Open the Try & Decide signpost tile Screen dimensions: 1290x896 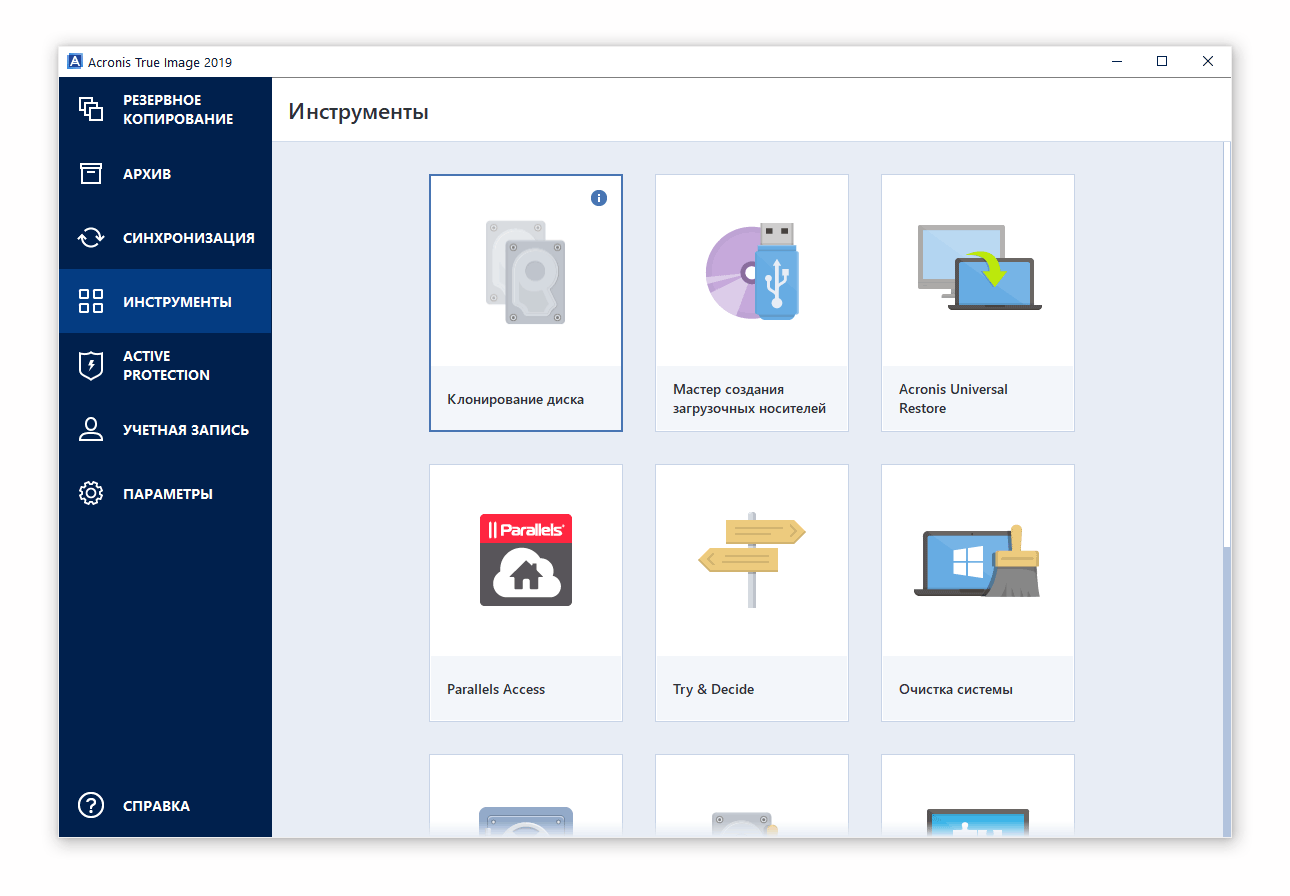tap(752, 593)
